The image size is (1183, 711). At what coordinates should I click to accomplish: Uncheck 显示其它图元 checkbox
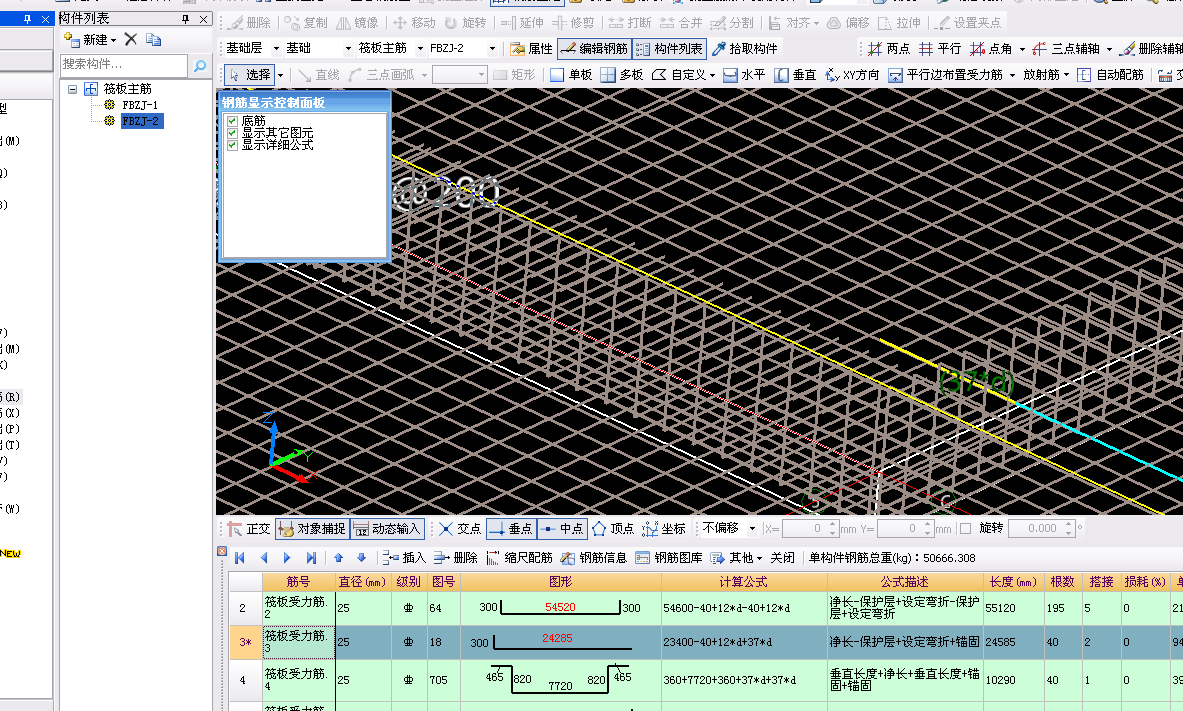[x=232, y=133]
